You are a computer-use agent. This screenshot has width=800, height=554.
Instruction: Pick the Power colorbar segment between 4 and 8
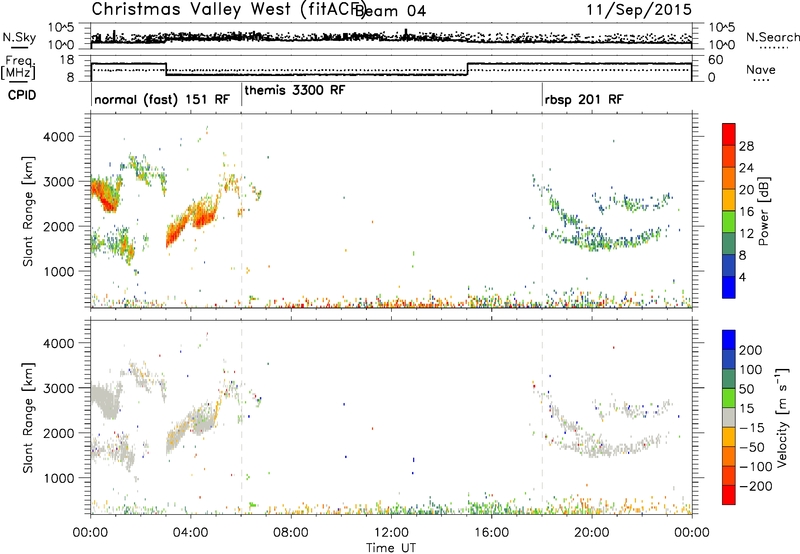[x=729, y=265]
